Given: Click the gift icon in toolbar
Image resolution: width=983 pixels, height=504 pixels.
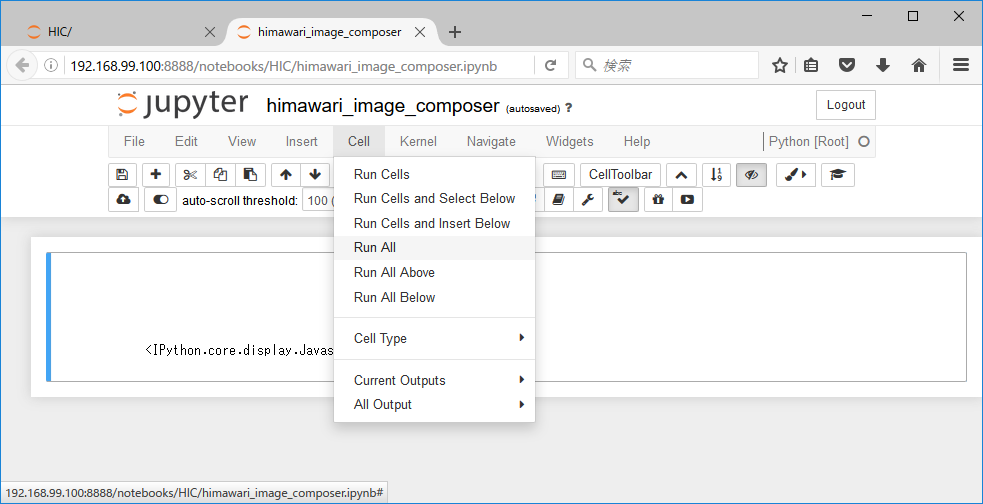Looking at the screenshot, I should point(658,200).
